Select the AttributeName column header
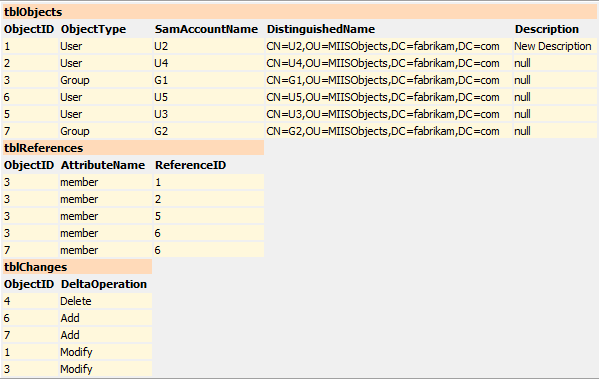Image resolution: width=599 pixels, height=379 pixels. click(x=105, y=165)
